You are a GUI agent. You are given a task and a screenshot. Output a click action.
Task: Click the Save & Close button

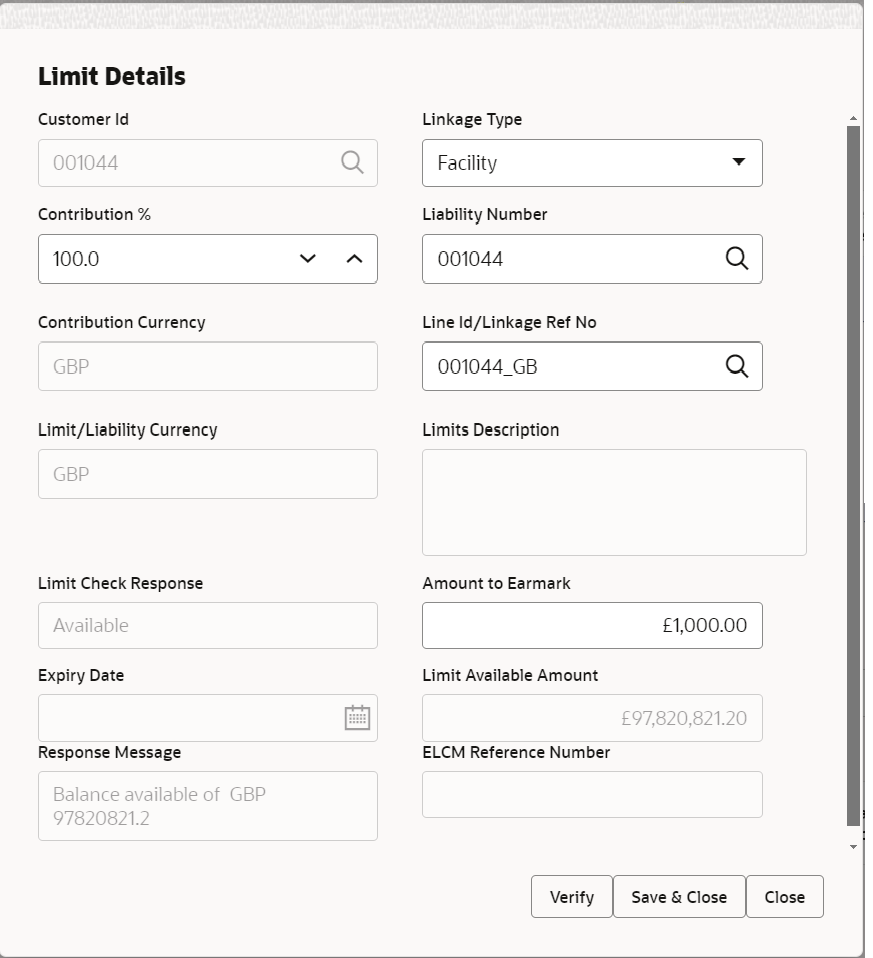coord(679,896)
